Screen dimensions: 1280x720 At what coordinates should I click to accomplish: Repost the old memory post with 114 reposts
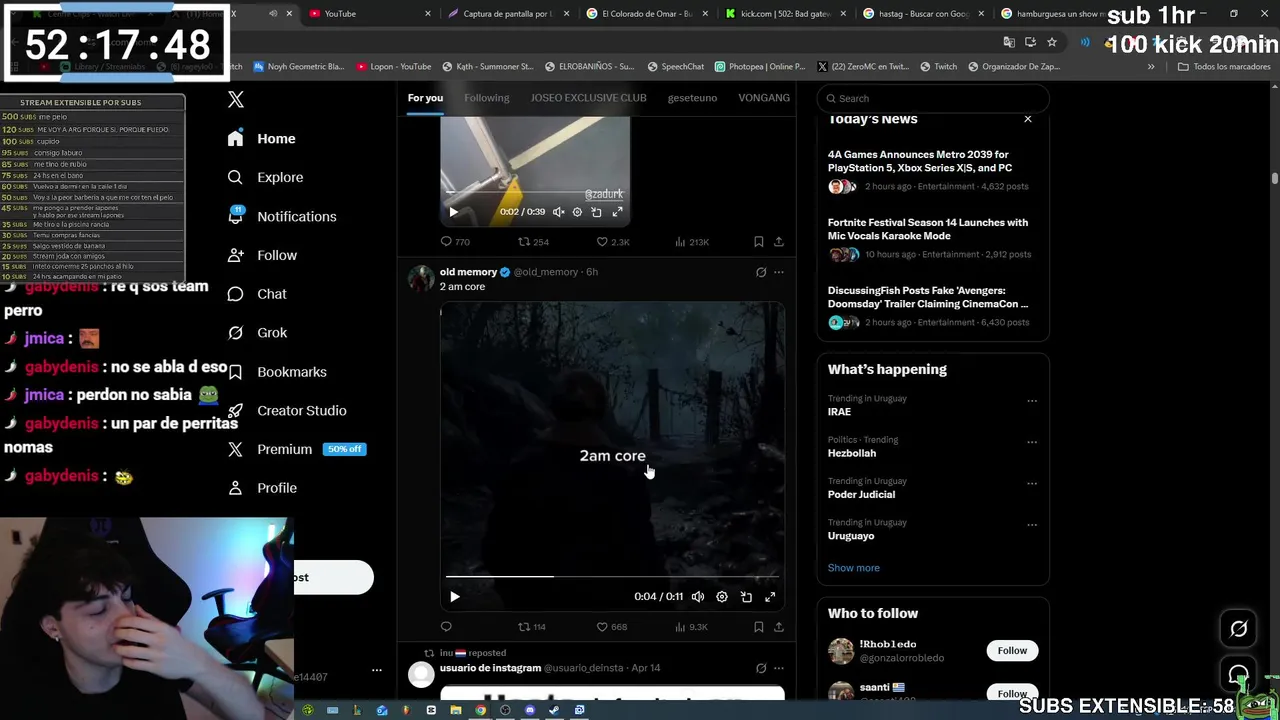tap(531, 627)
